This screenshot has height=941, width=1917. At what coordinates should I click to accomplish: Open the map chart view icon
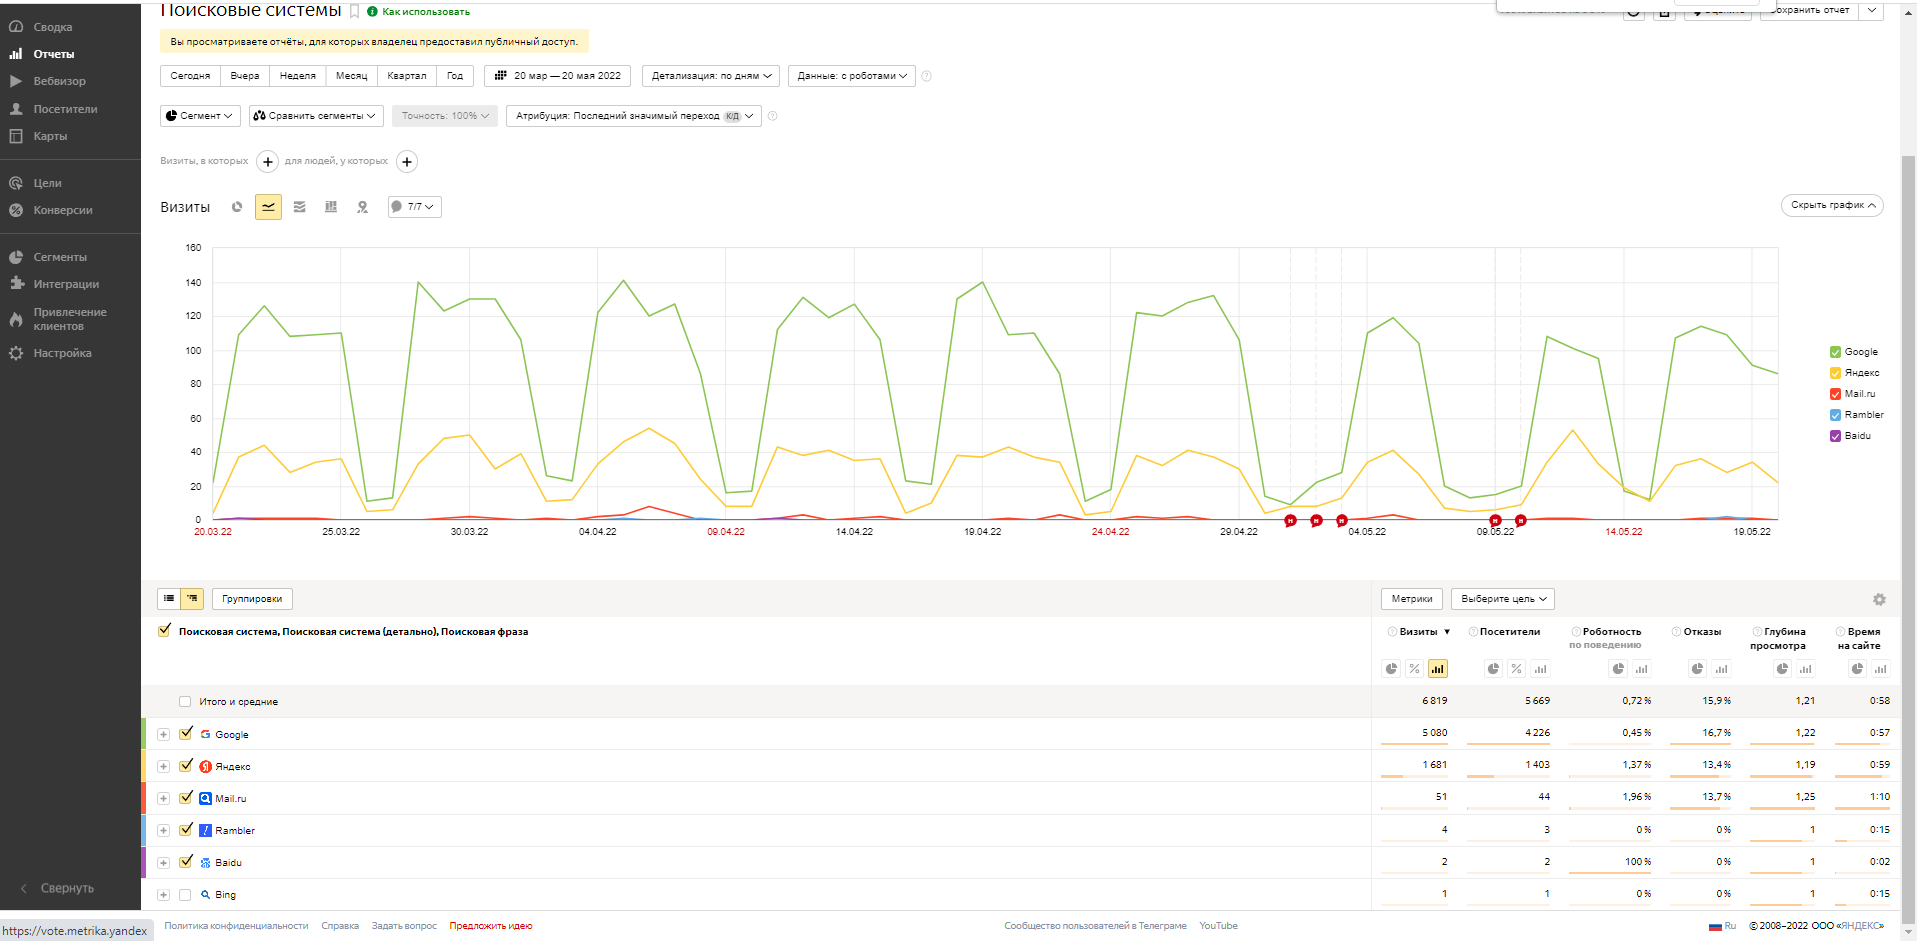click(362, 207)
